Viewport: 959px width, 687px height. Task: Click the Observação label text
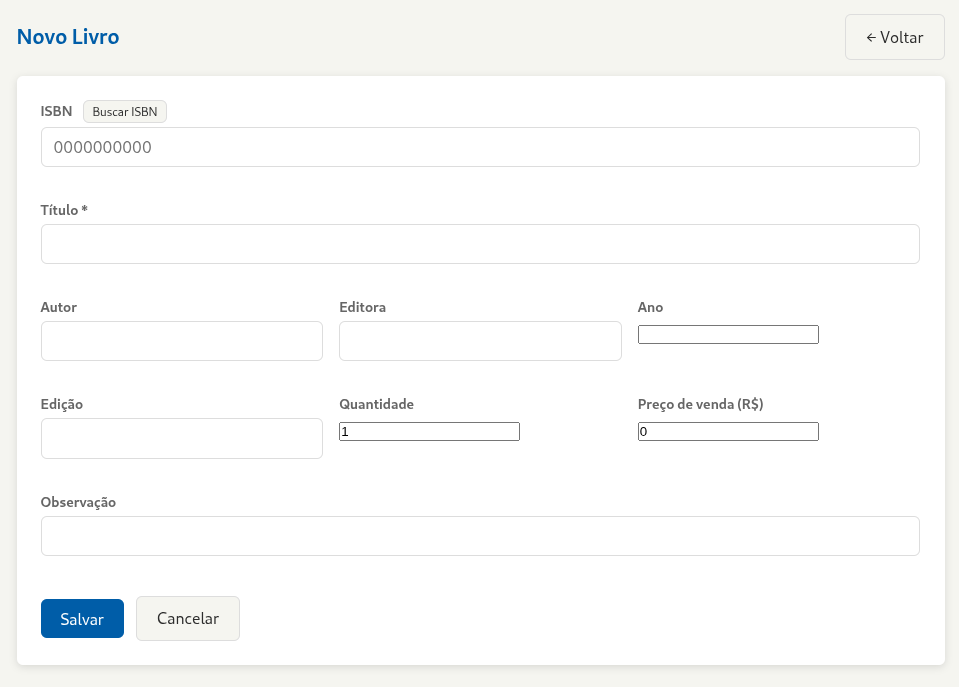pyautogui.click(x=78, y=502)
